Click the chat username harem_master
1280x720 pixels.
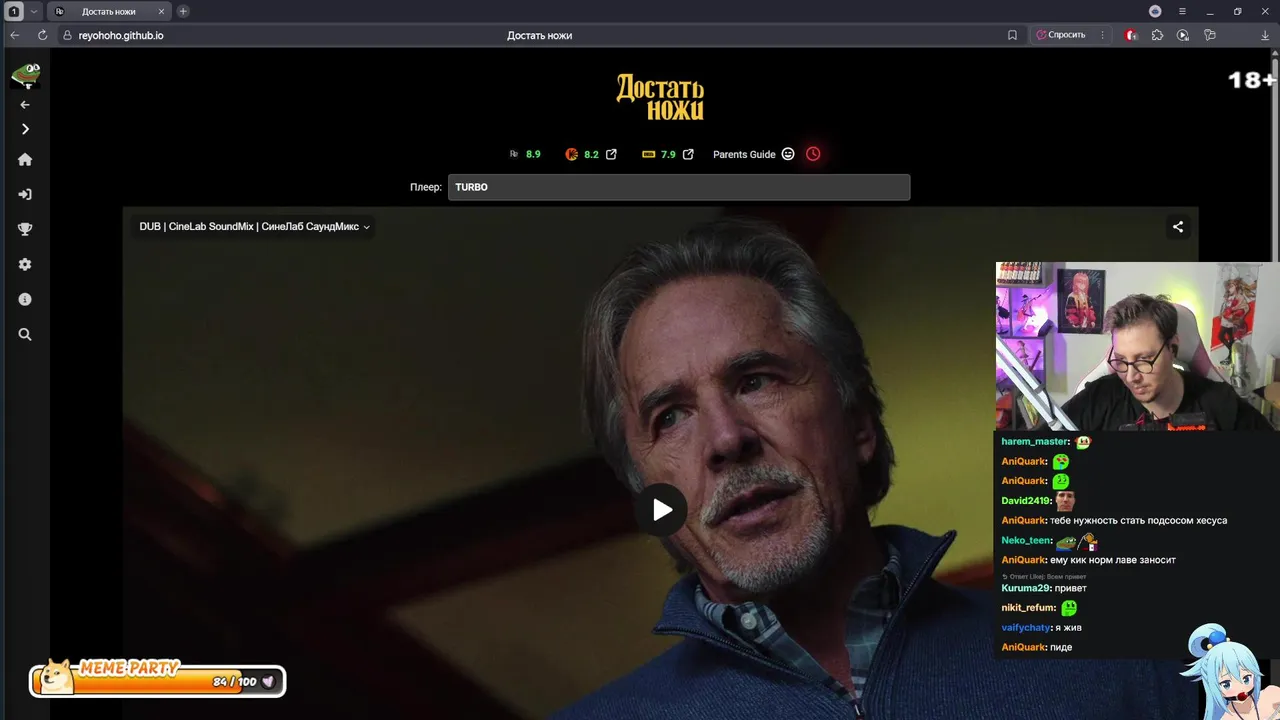(1035, 441)
